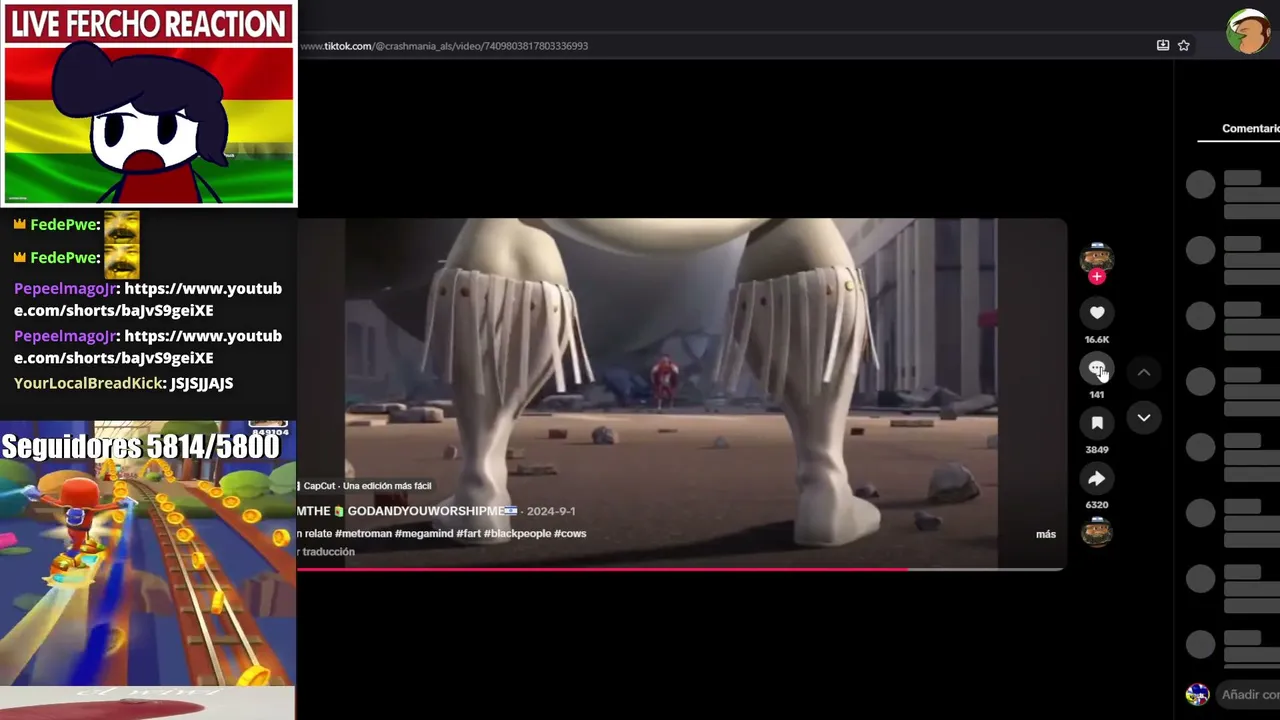
Task: Click the translation link under the caption
Action: (x=326, y=552)
